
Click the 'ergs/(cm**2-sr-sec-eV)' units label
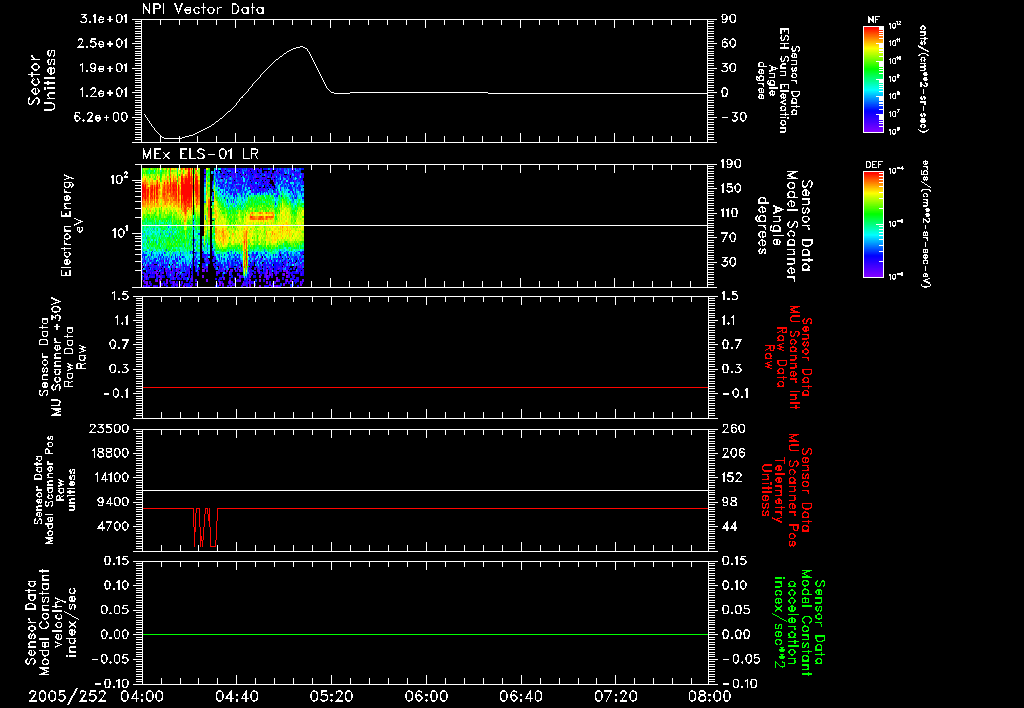point(924,223)
